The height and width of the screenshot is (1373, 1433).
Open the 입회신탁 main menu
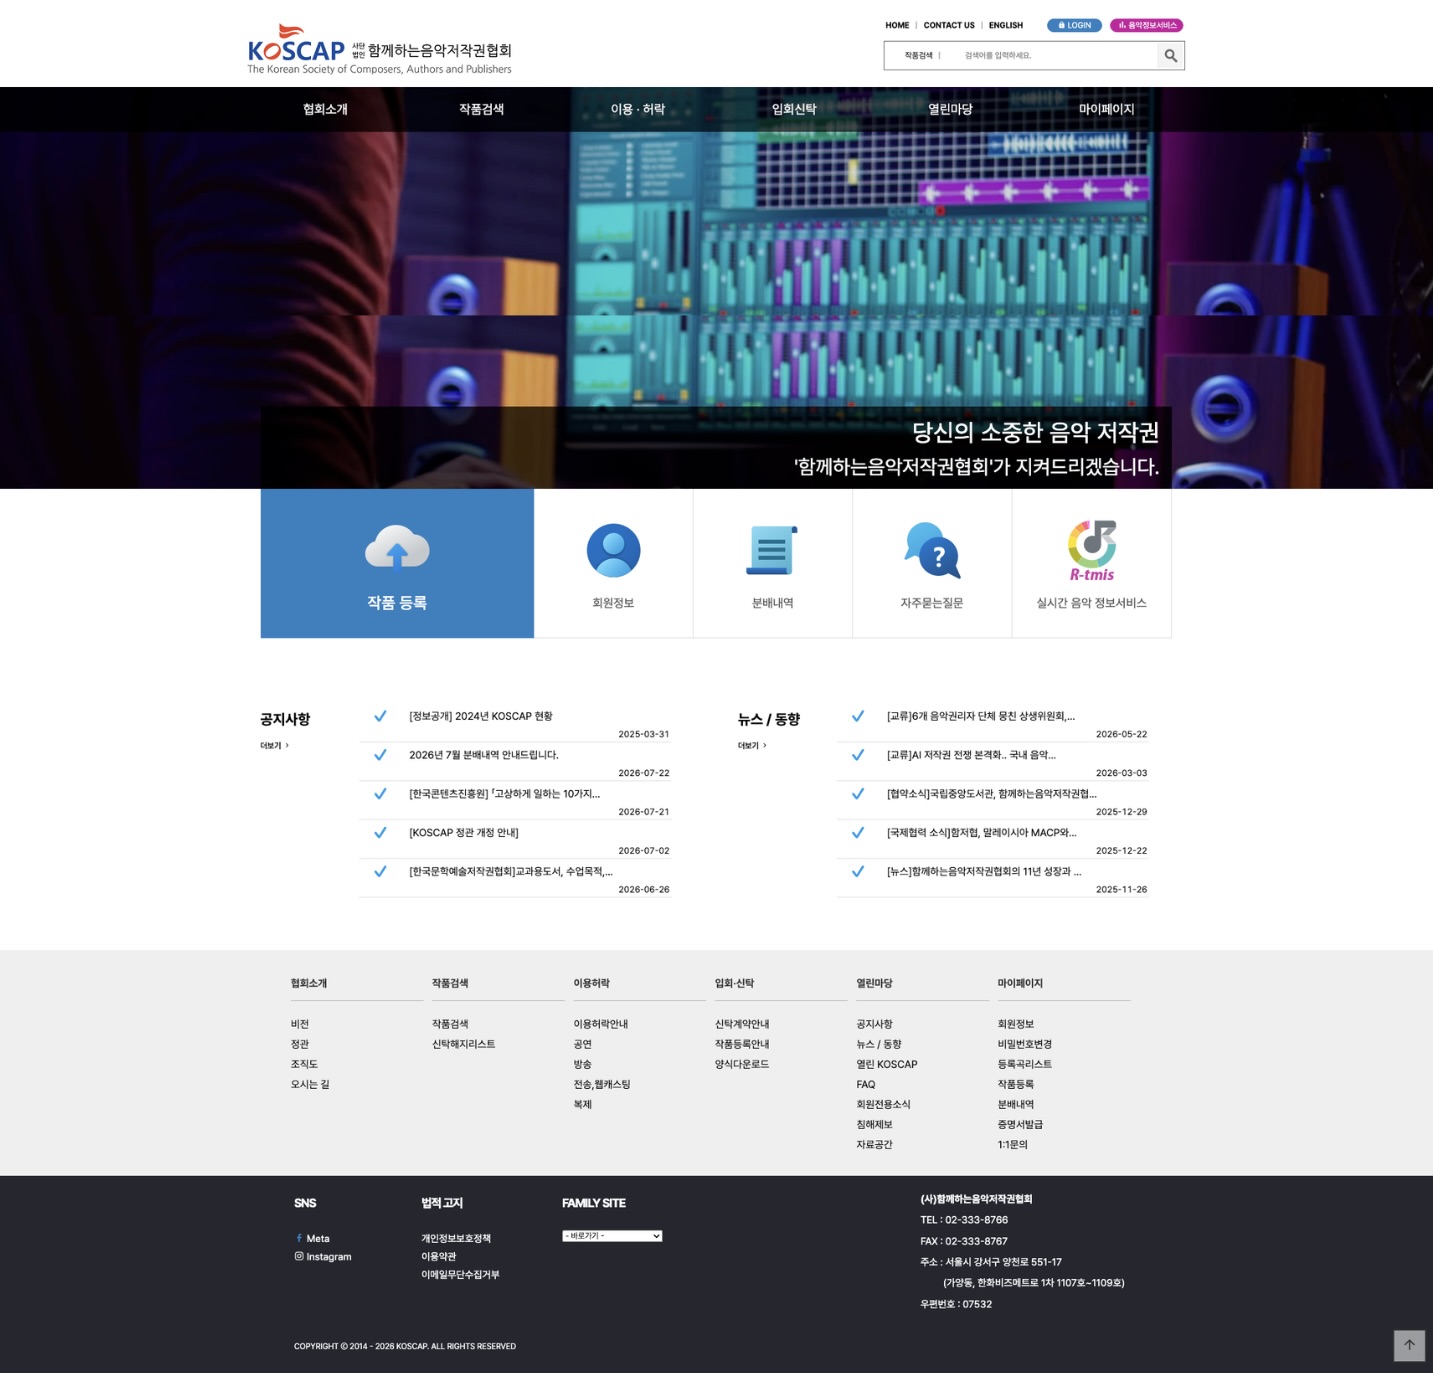pyautogui.click(x=794, y=109)
